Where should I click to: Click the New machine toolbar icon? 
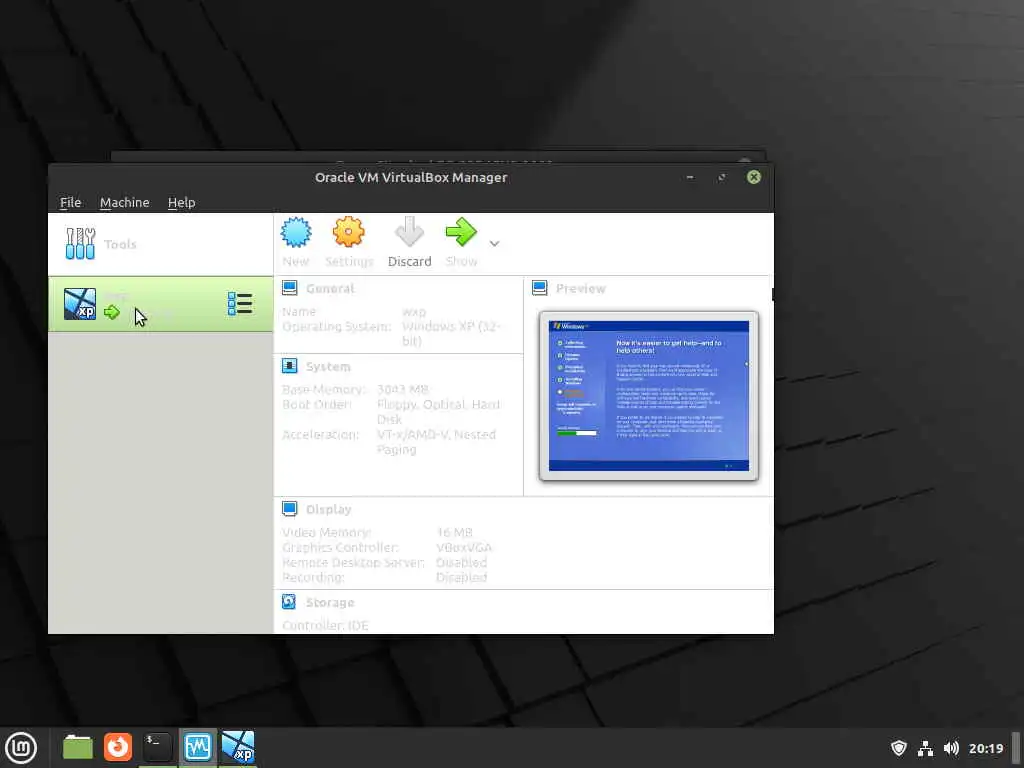click(296, 232)
